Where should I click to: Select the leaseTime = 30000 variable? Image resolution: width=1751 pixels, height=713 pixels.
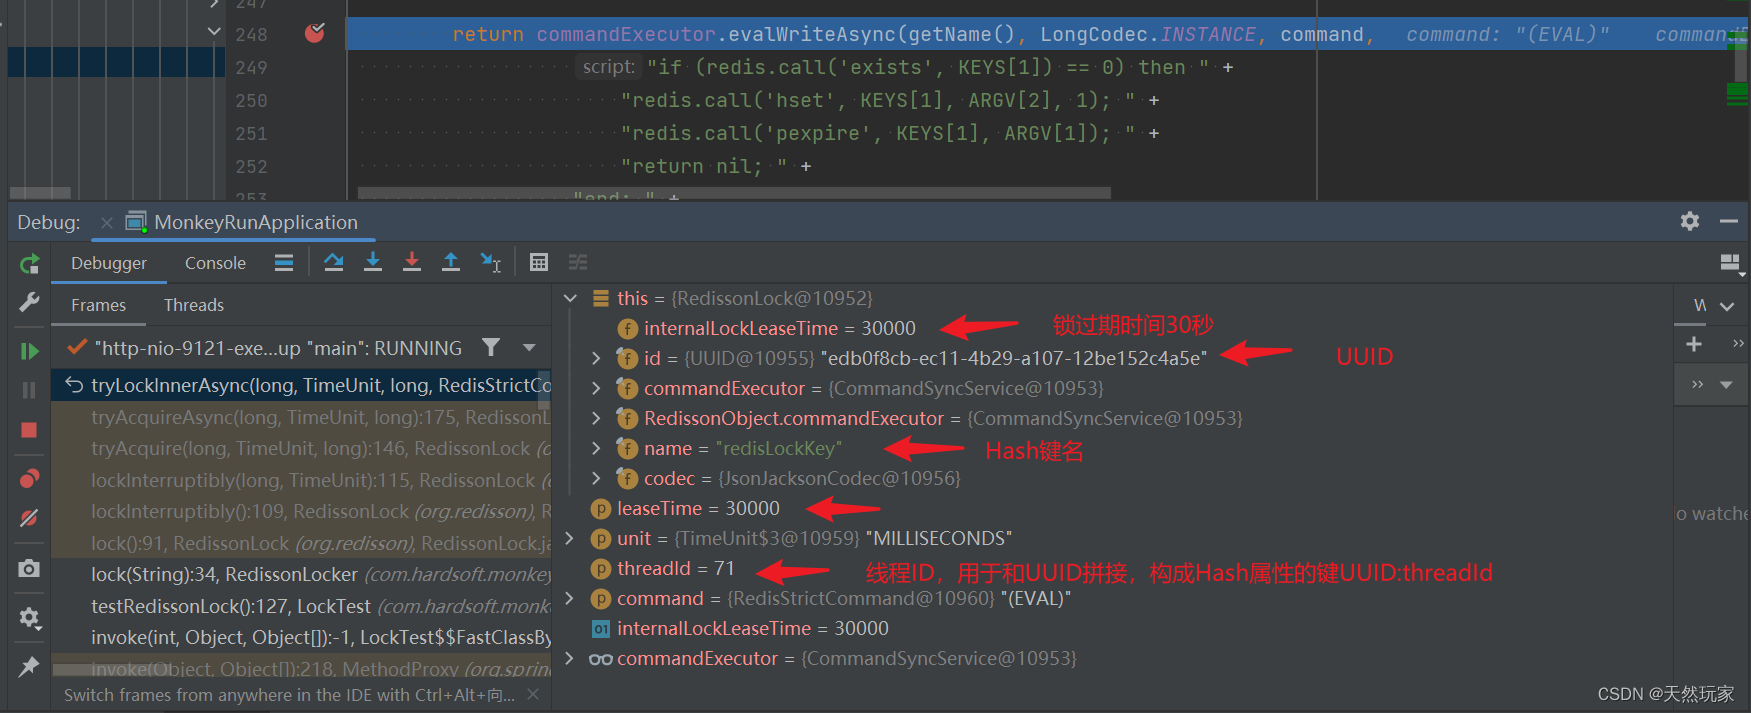(x=698, y=508)
